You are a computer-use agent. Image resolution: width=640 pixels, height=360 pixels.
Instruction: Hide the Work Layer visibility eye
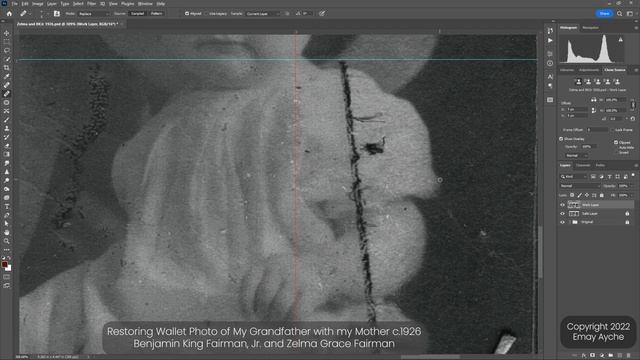click(x=562, y=205)
